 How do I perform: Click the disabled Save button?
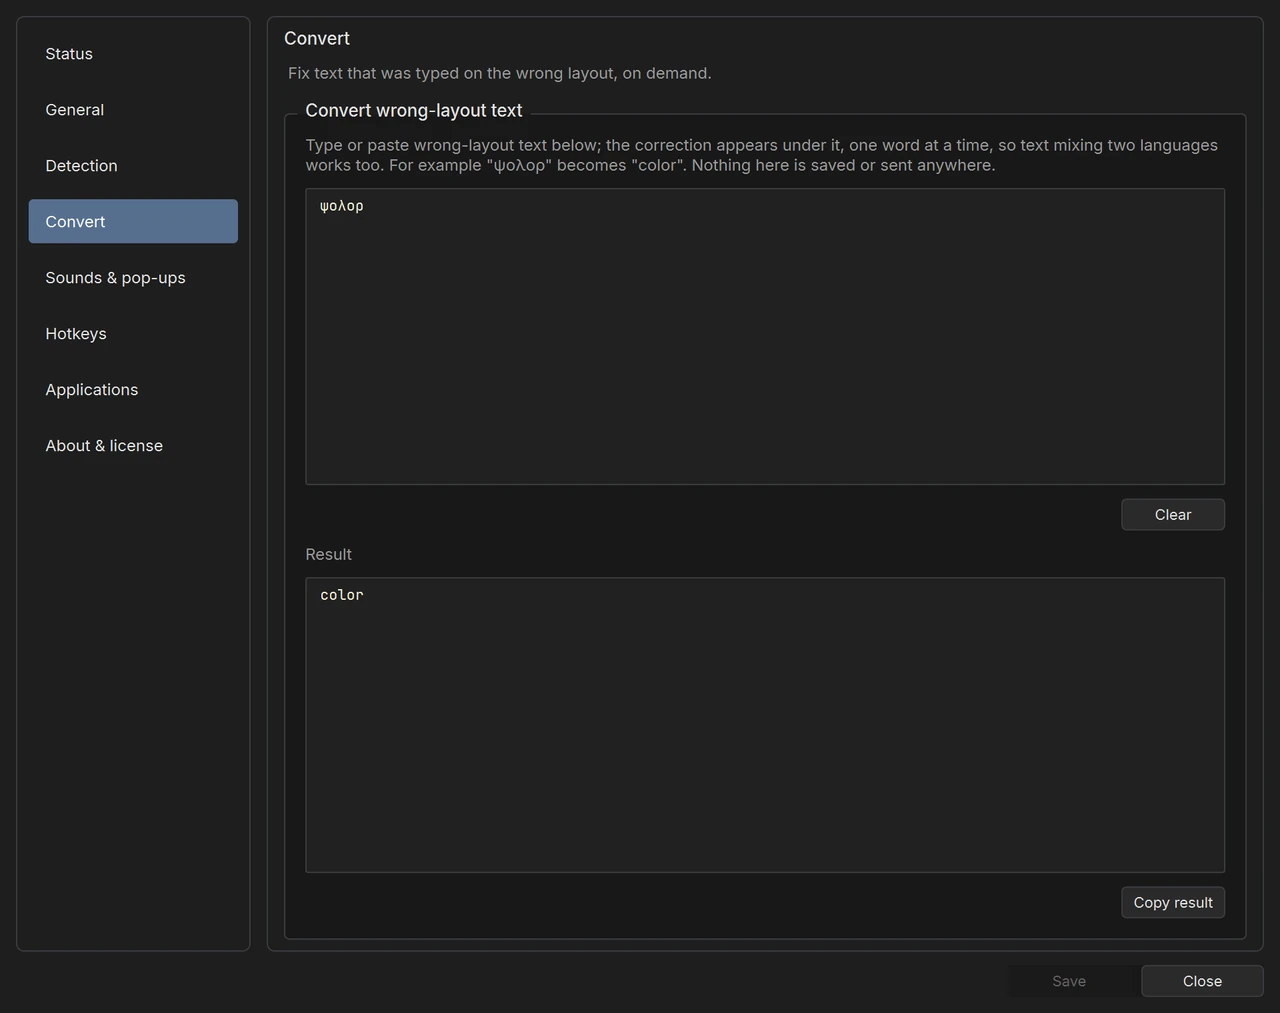[x=1069, y=981]
